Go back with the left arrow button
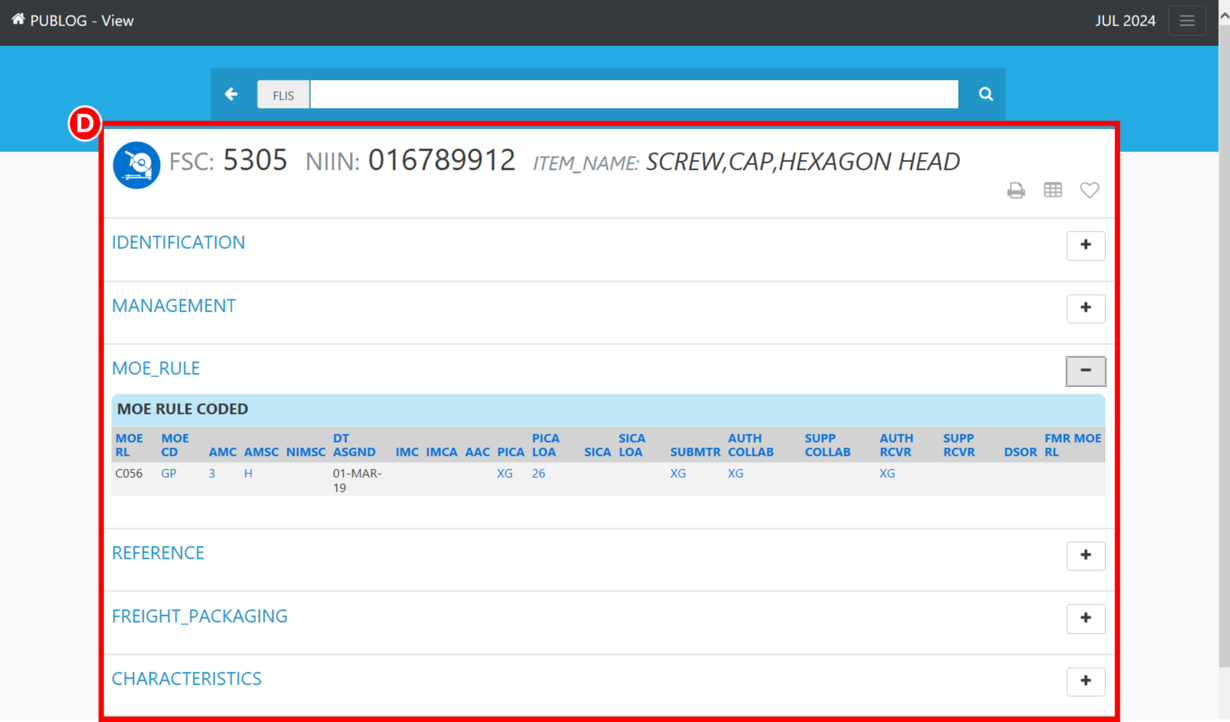Viewport: 1230px width, 722px height. (232, 94)
